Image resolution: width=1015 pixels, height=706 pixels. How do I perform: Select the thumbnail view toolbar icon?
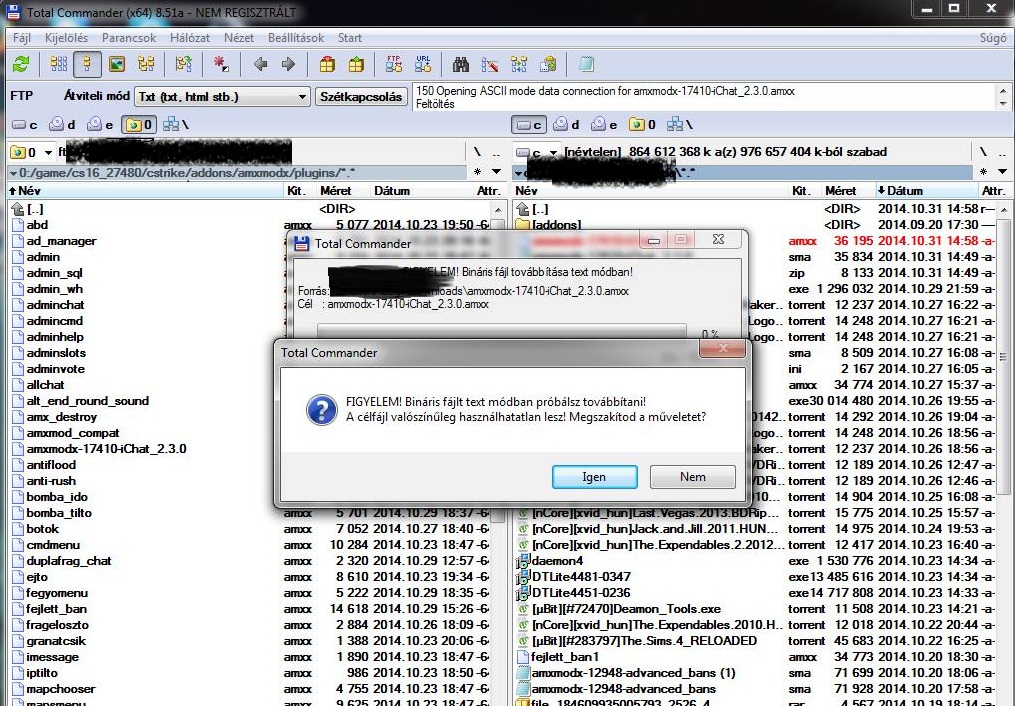pyautogui.click(x=117, y=64)
